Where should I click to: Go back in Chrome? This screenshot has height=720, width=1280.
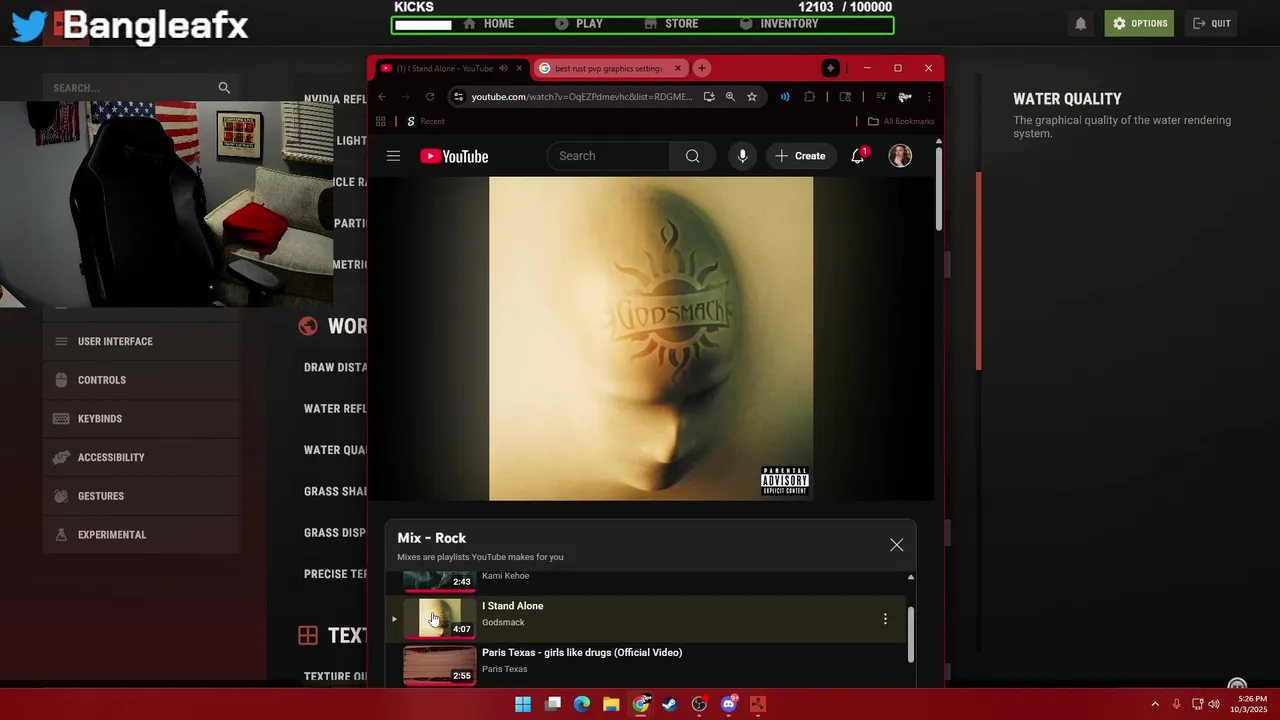382,97
